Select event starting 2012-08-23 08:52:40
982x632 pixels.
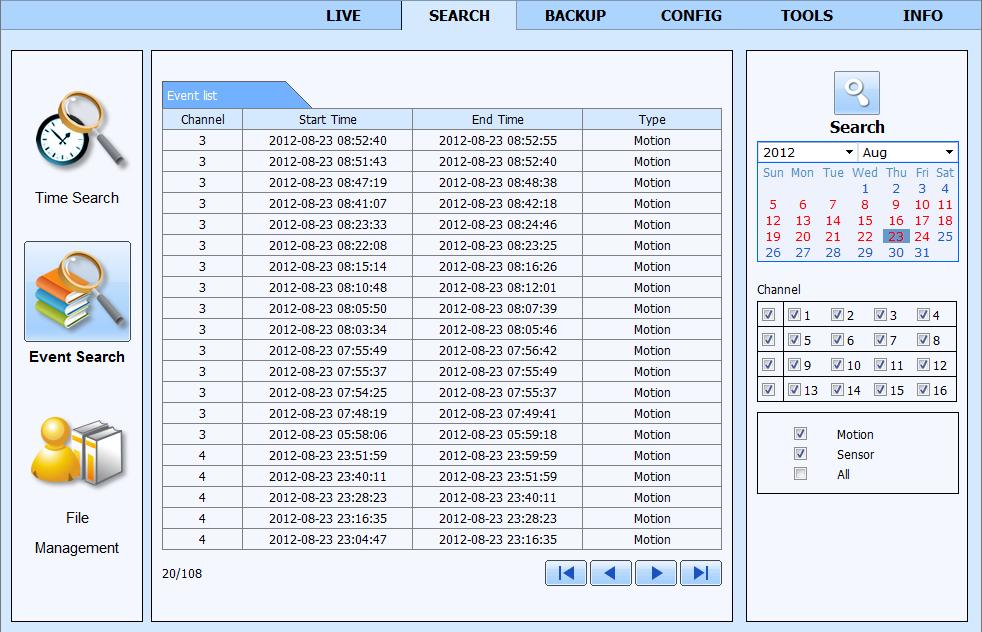coord(442,140)
